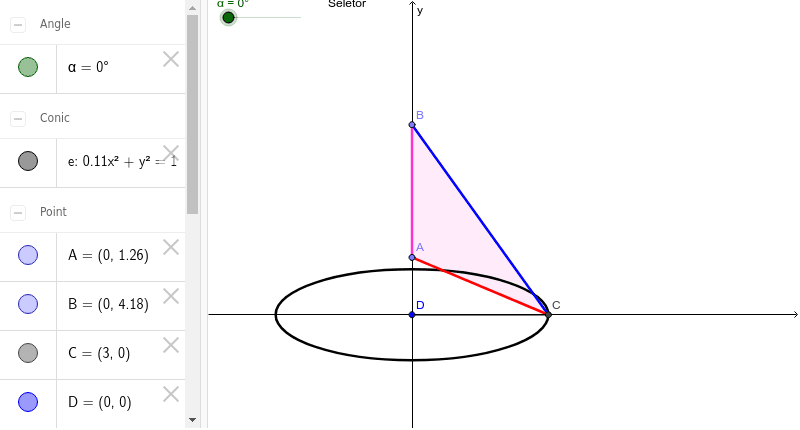
Task: Click the red segment AC
Action: coord(480,286)
